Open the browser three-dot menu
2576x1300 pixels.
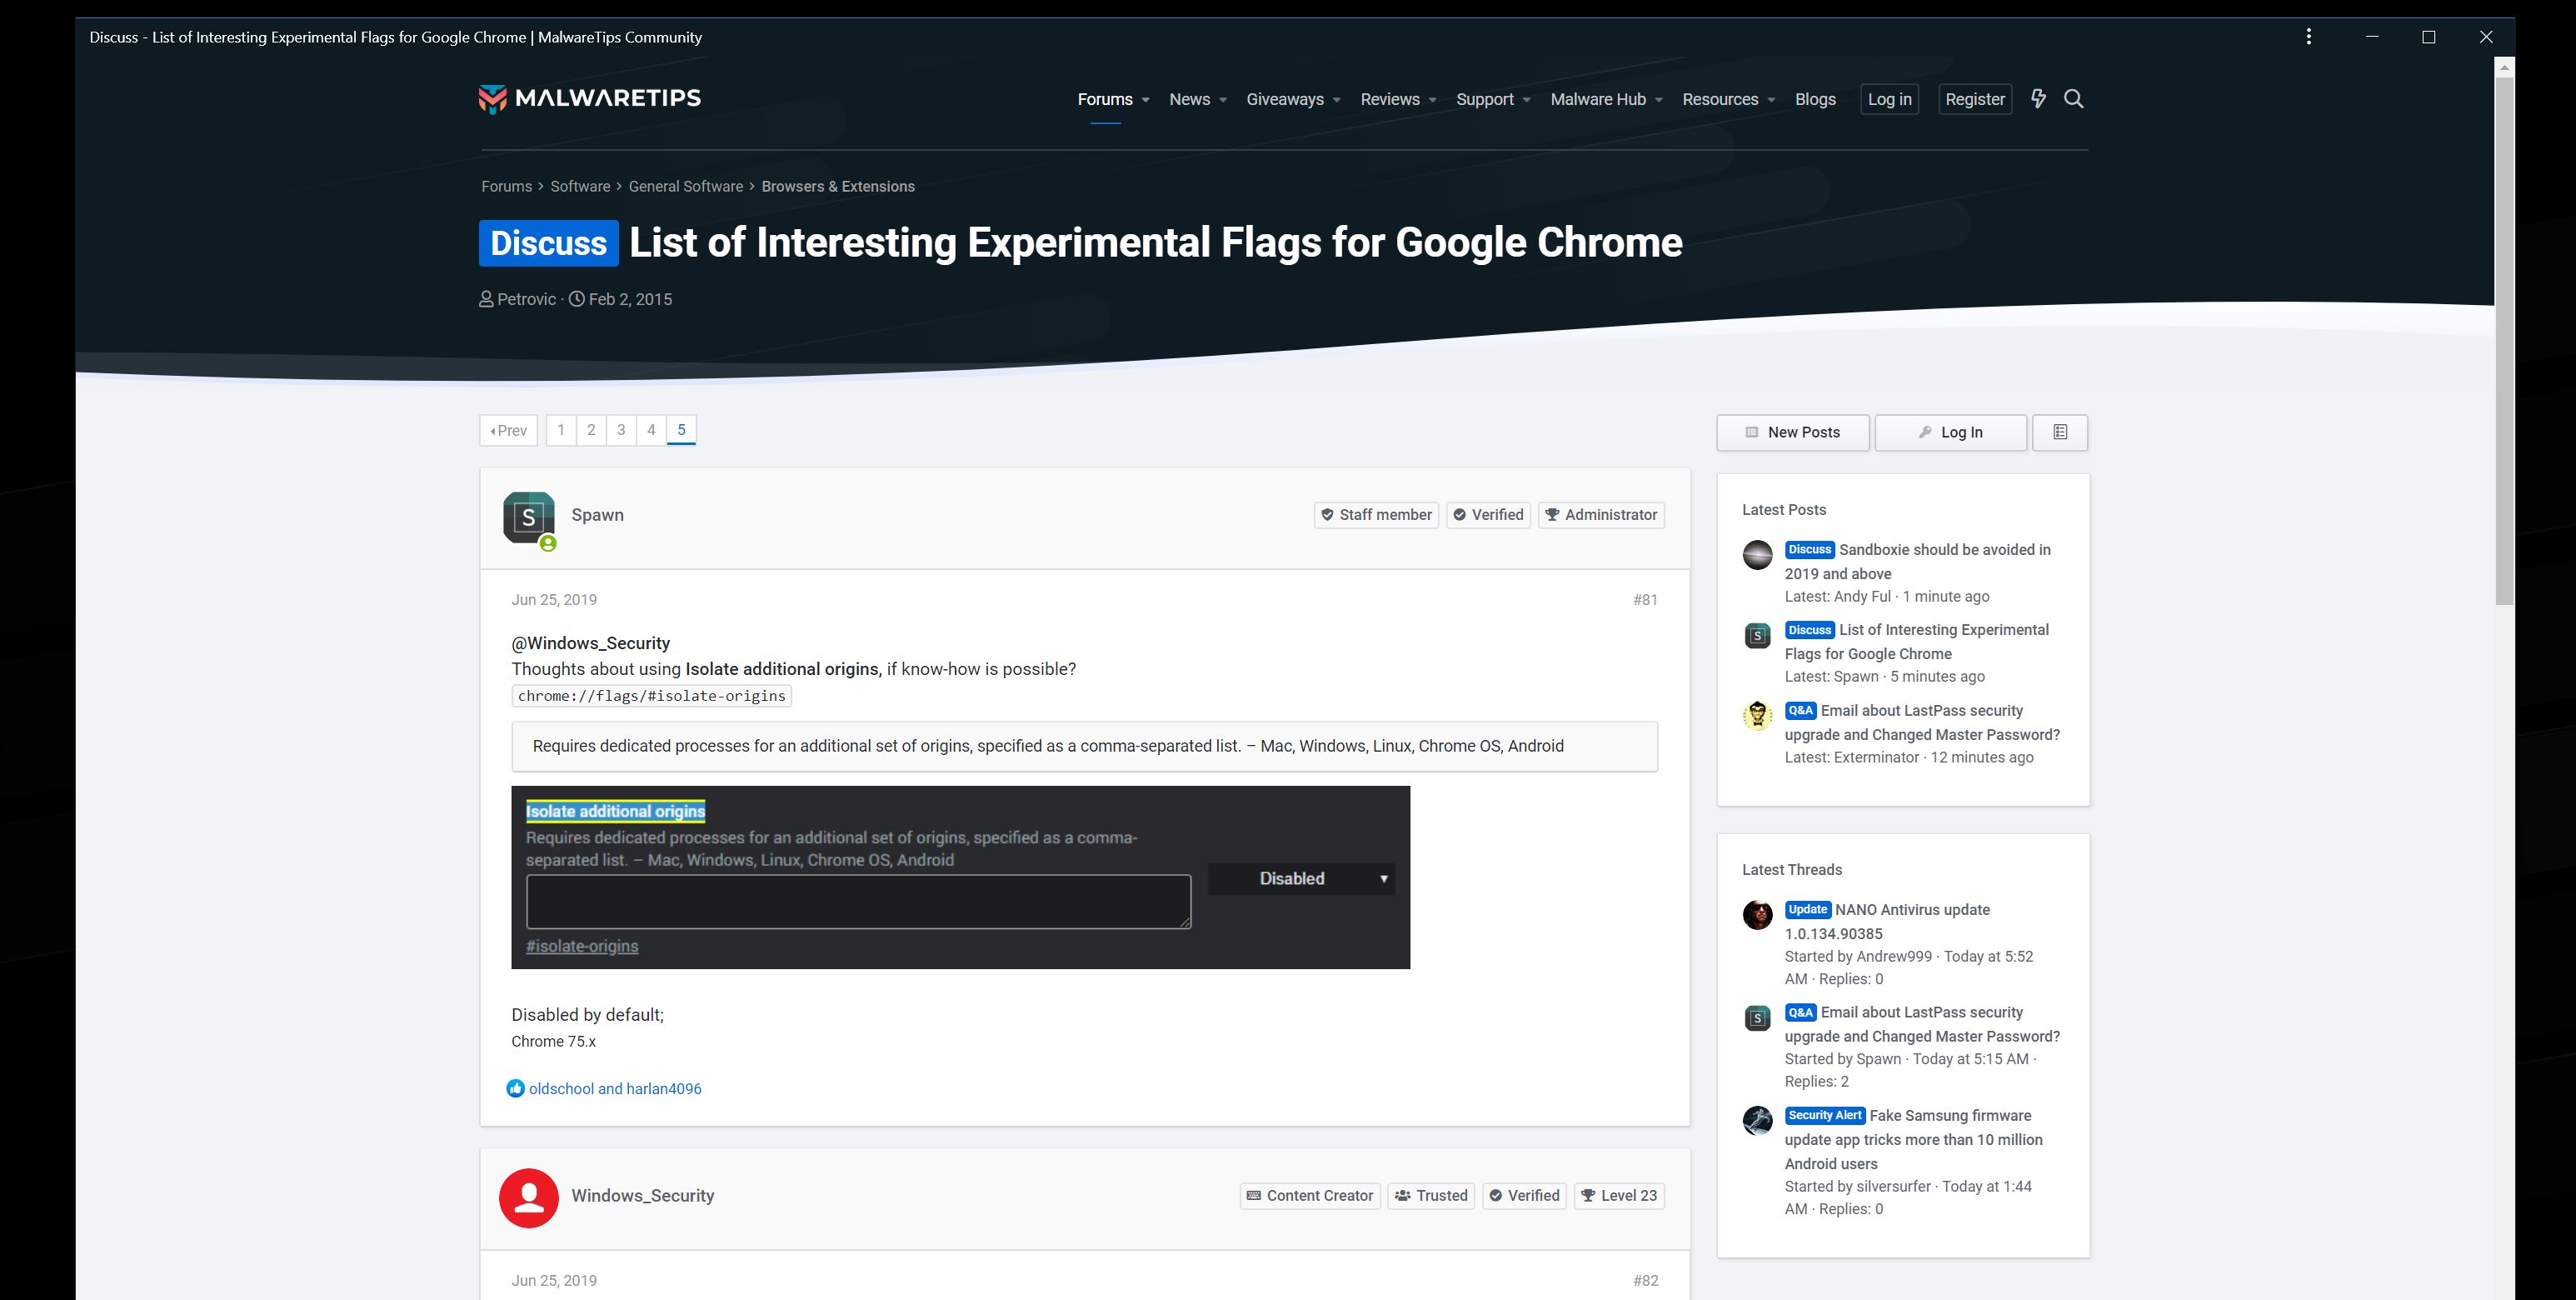2308,37
